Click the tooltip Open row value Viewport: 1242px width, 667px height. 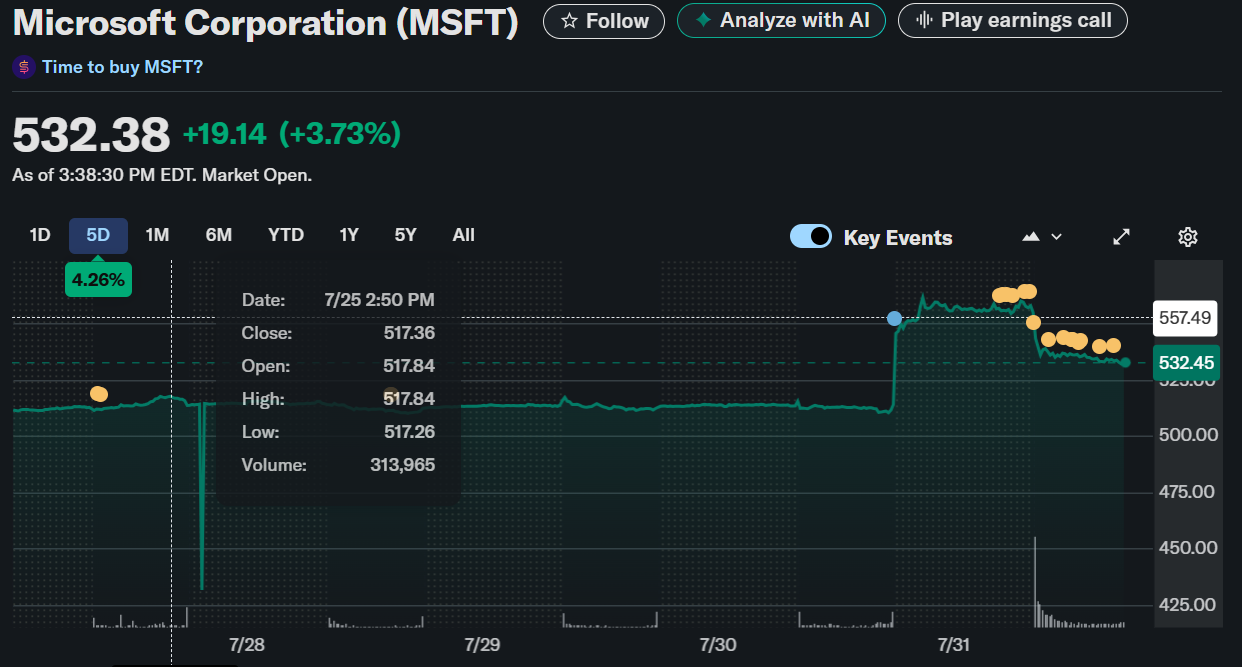click(x=409, y=366)
